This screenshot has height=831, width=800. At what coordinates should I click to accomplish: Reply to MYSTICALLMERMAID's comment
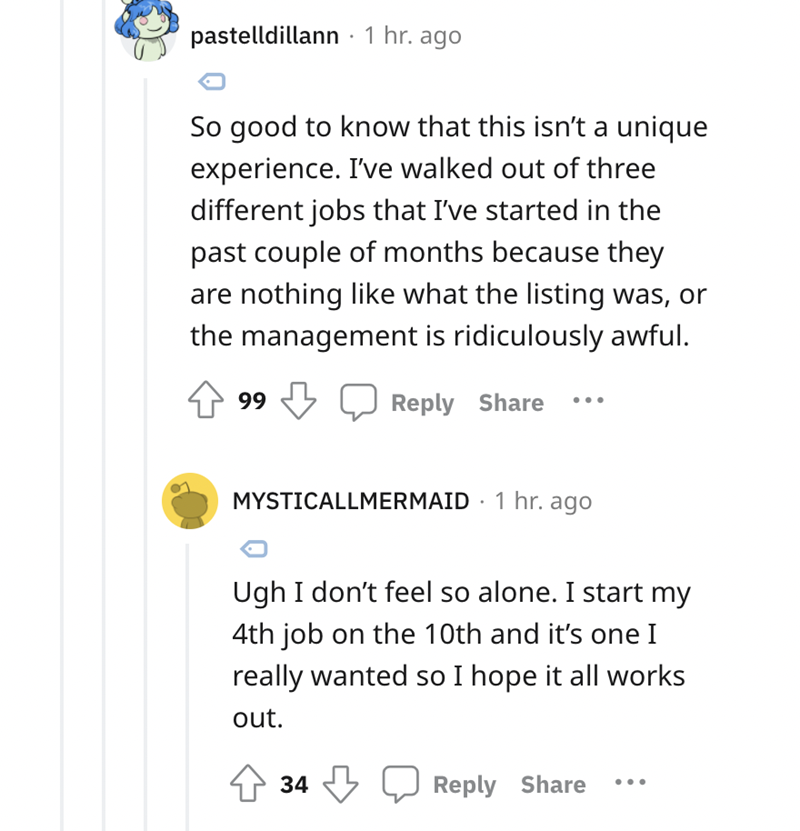(464, 785)
